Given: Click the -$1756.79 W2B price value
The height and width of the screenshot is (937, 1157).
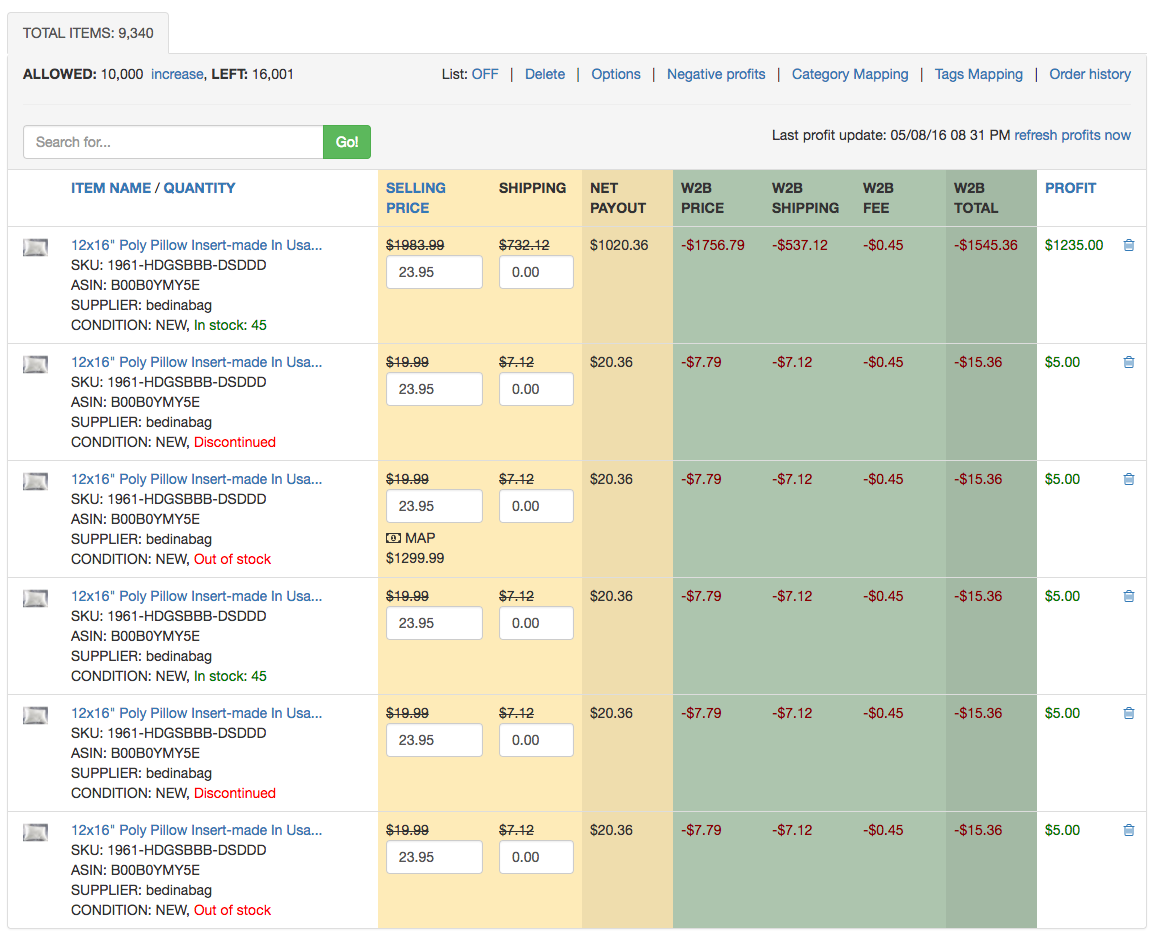Looking at the screenshot, I should click(713, 245).
